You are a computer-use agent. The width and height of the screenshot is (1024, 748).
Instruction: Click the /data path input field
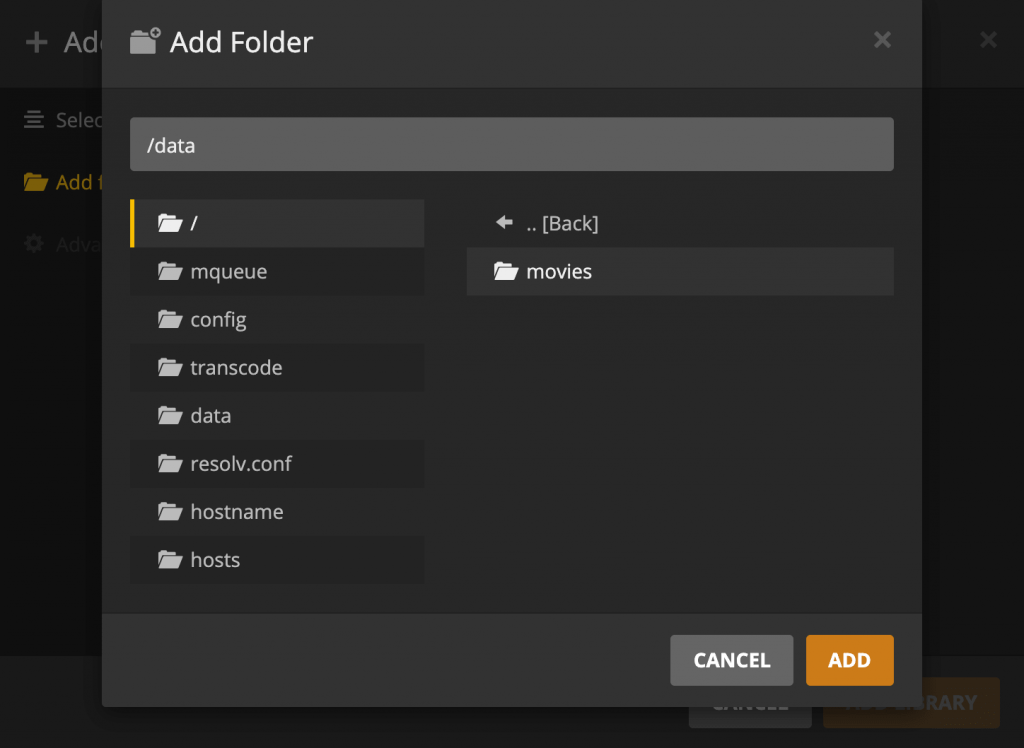pyautogui.click(x=511, y=145)
